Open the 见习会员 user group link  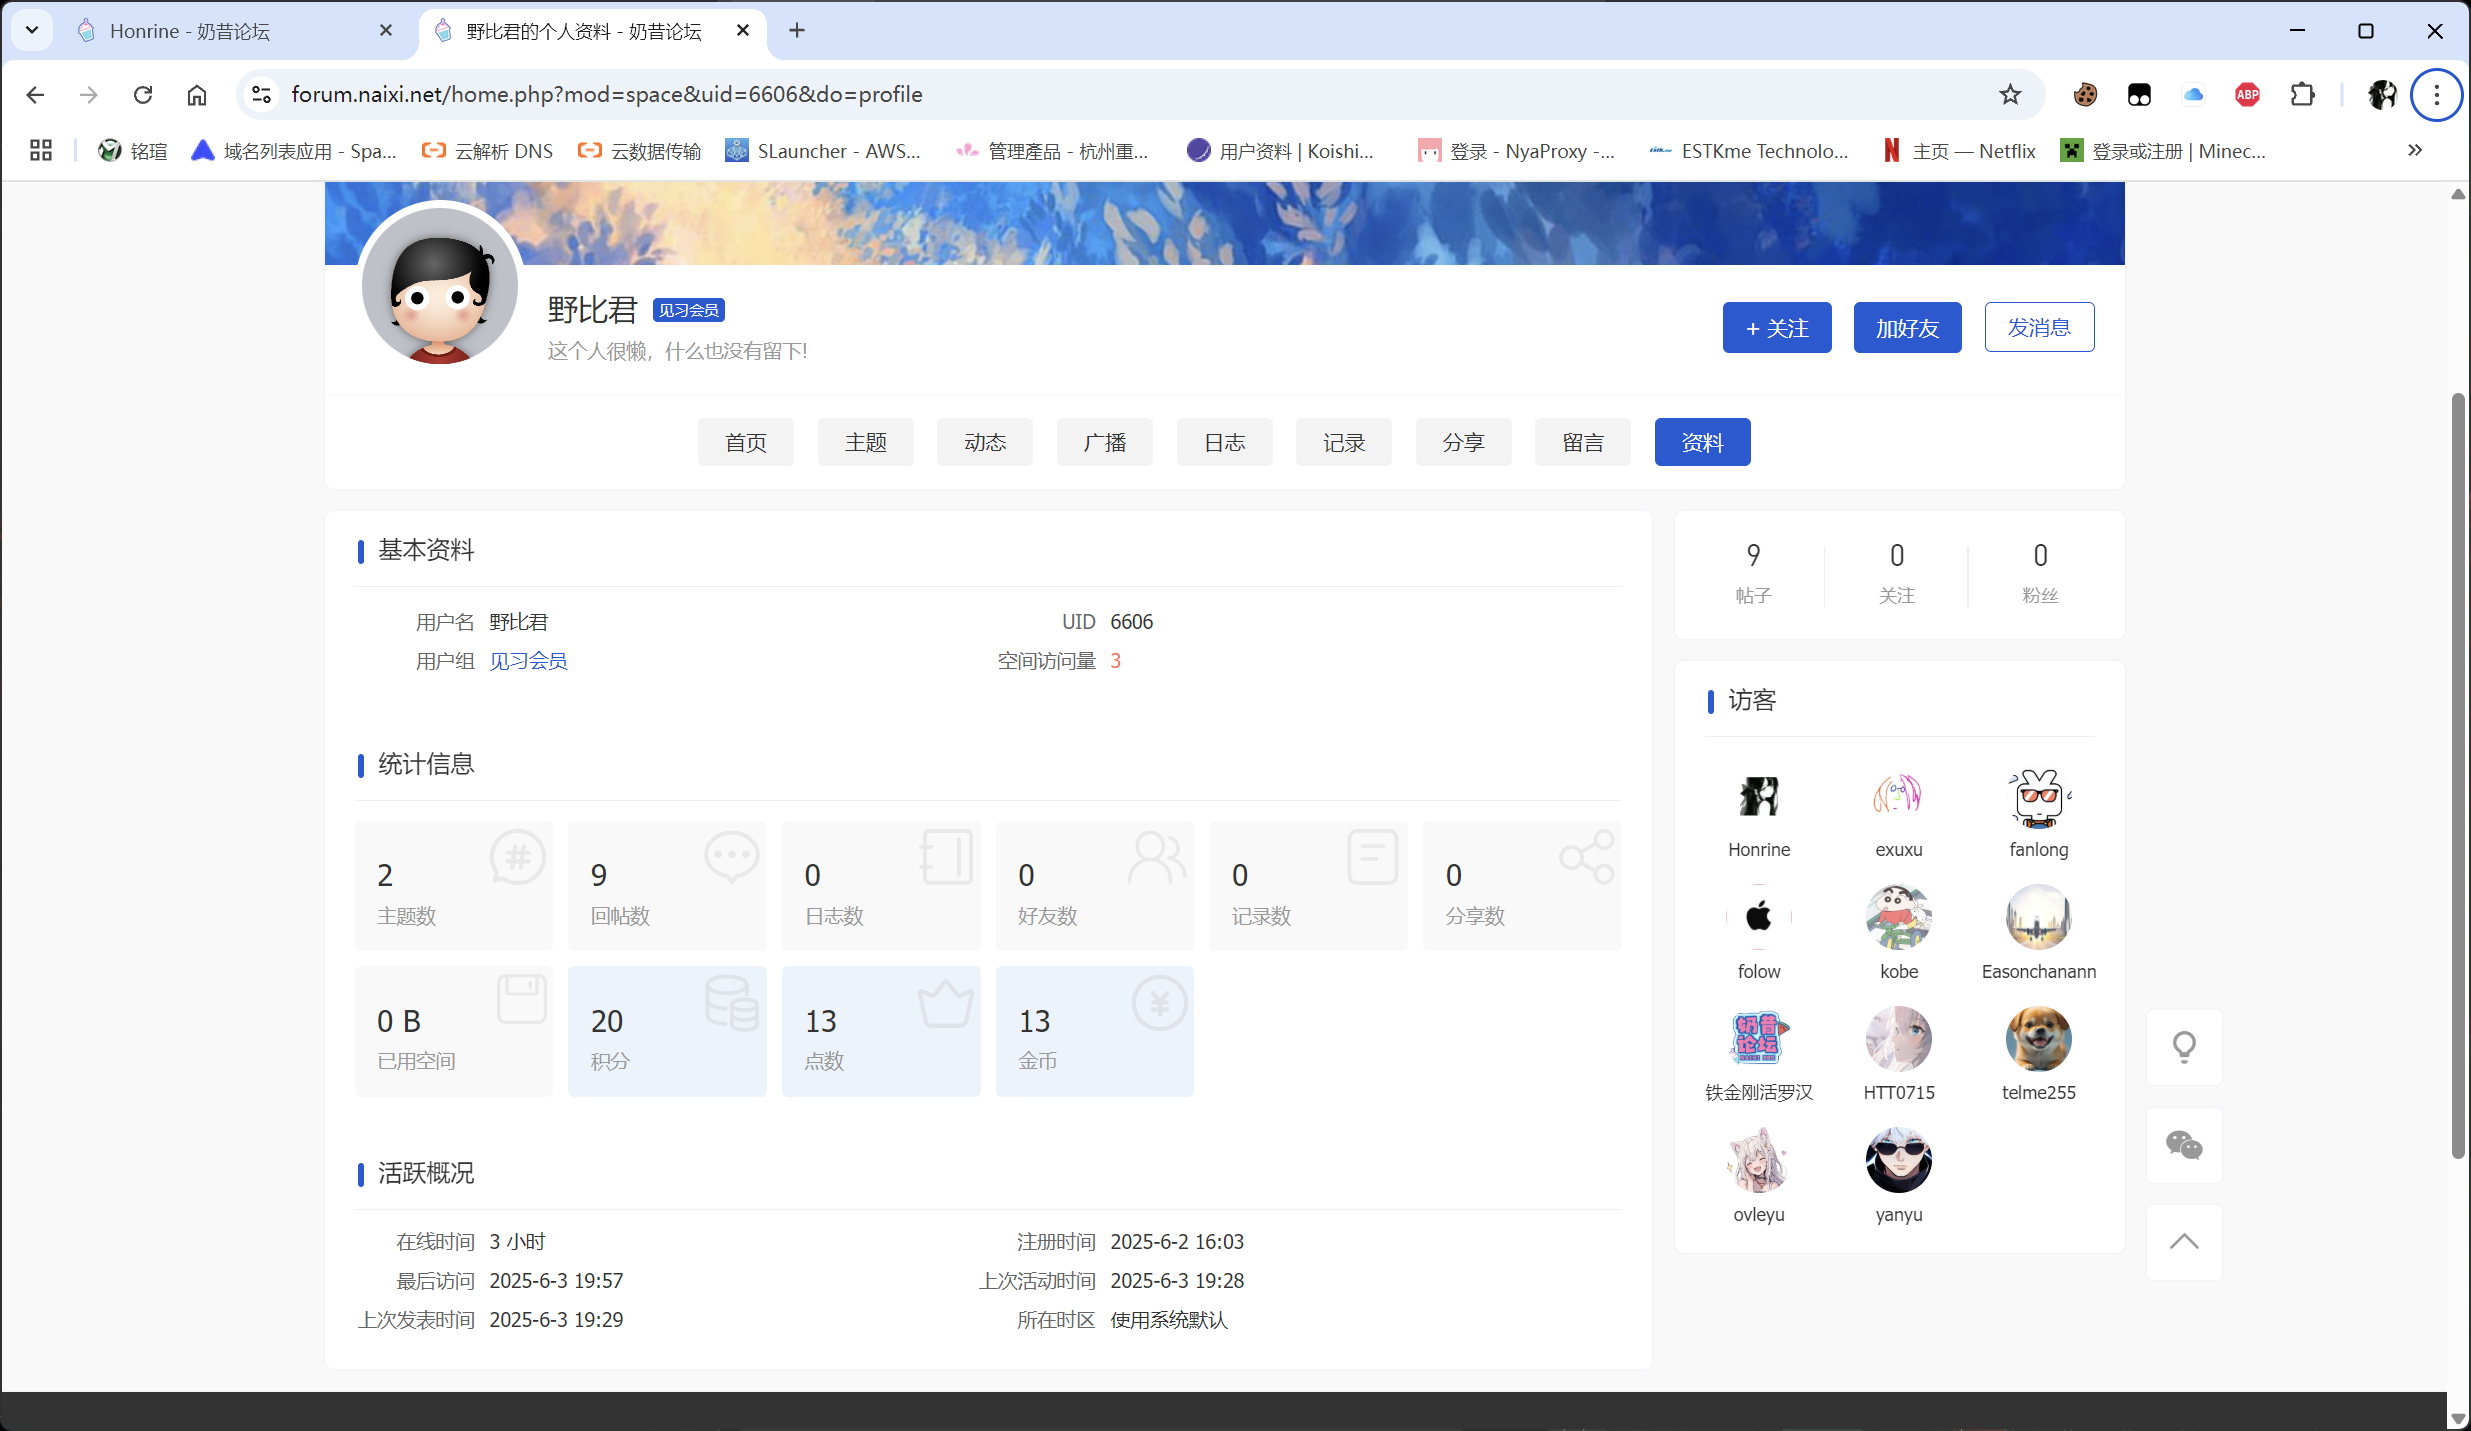click(527, 661)
